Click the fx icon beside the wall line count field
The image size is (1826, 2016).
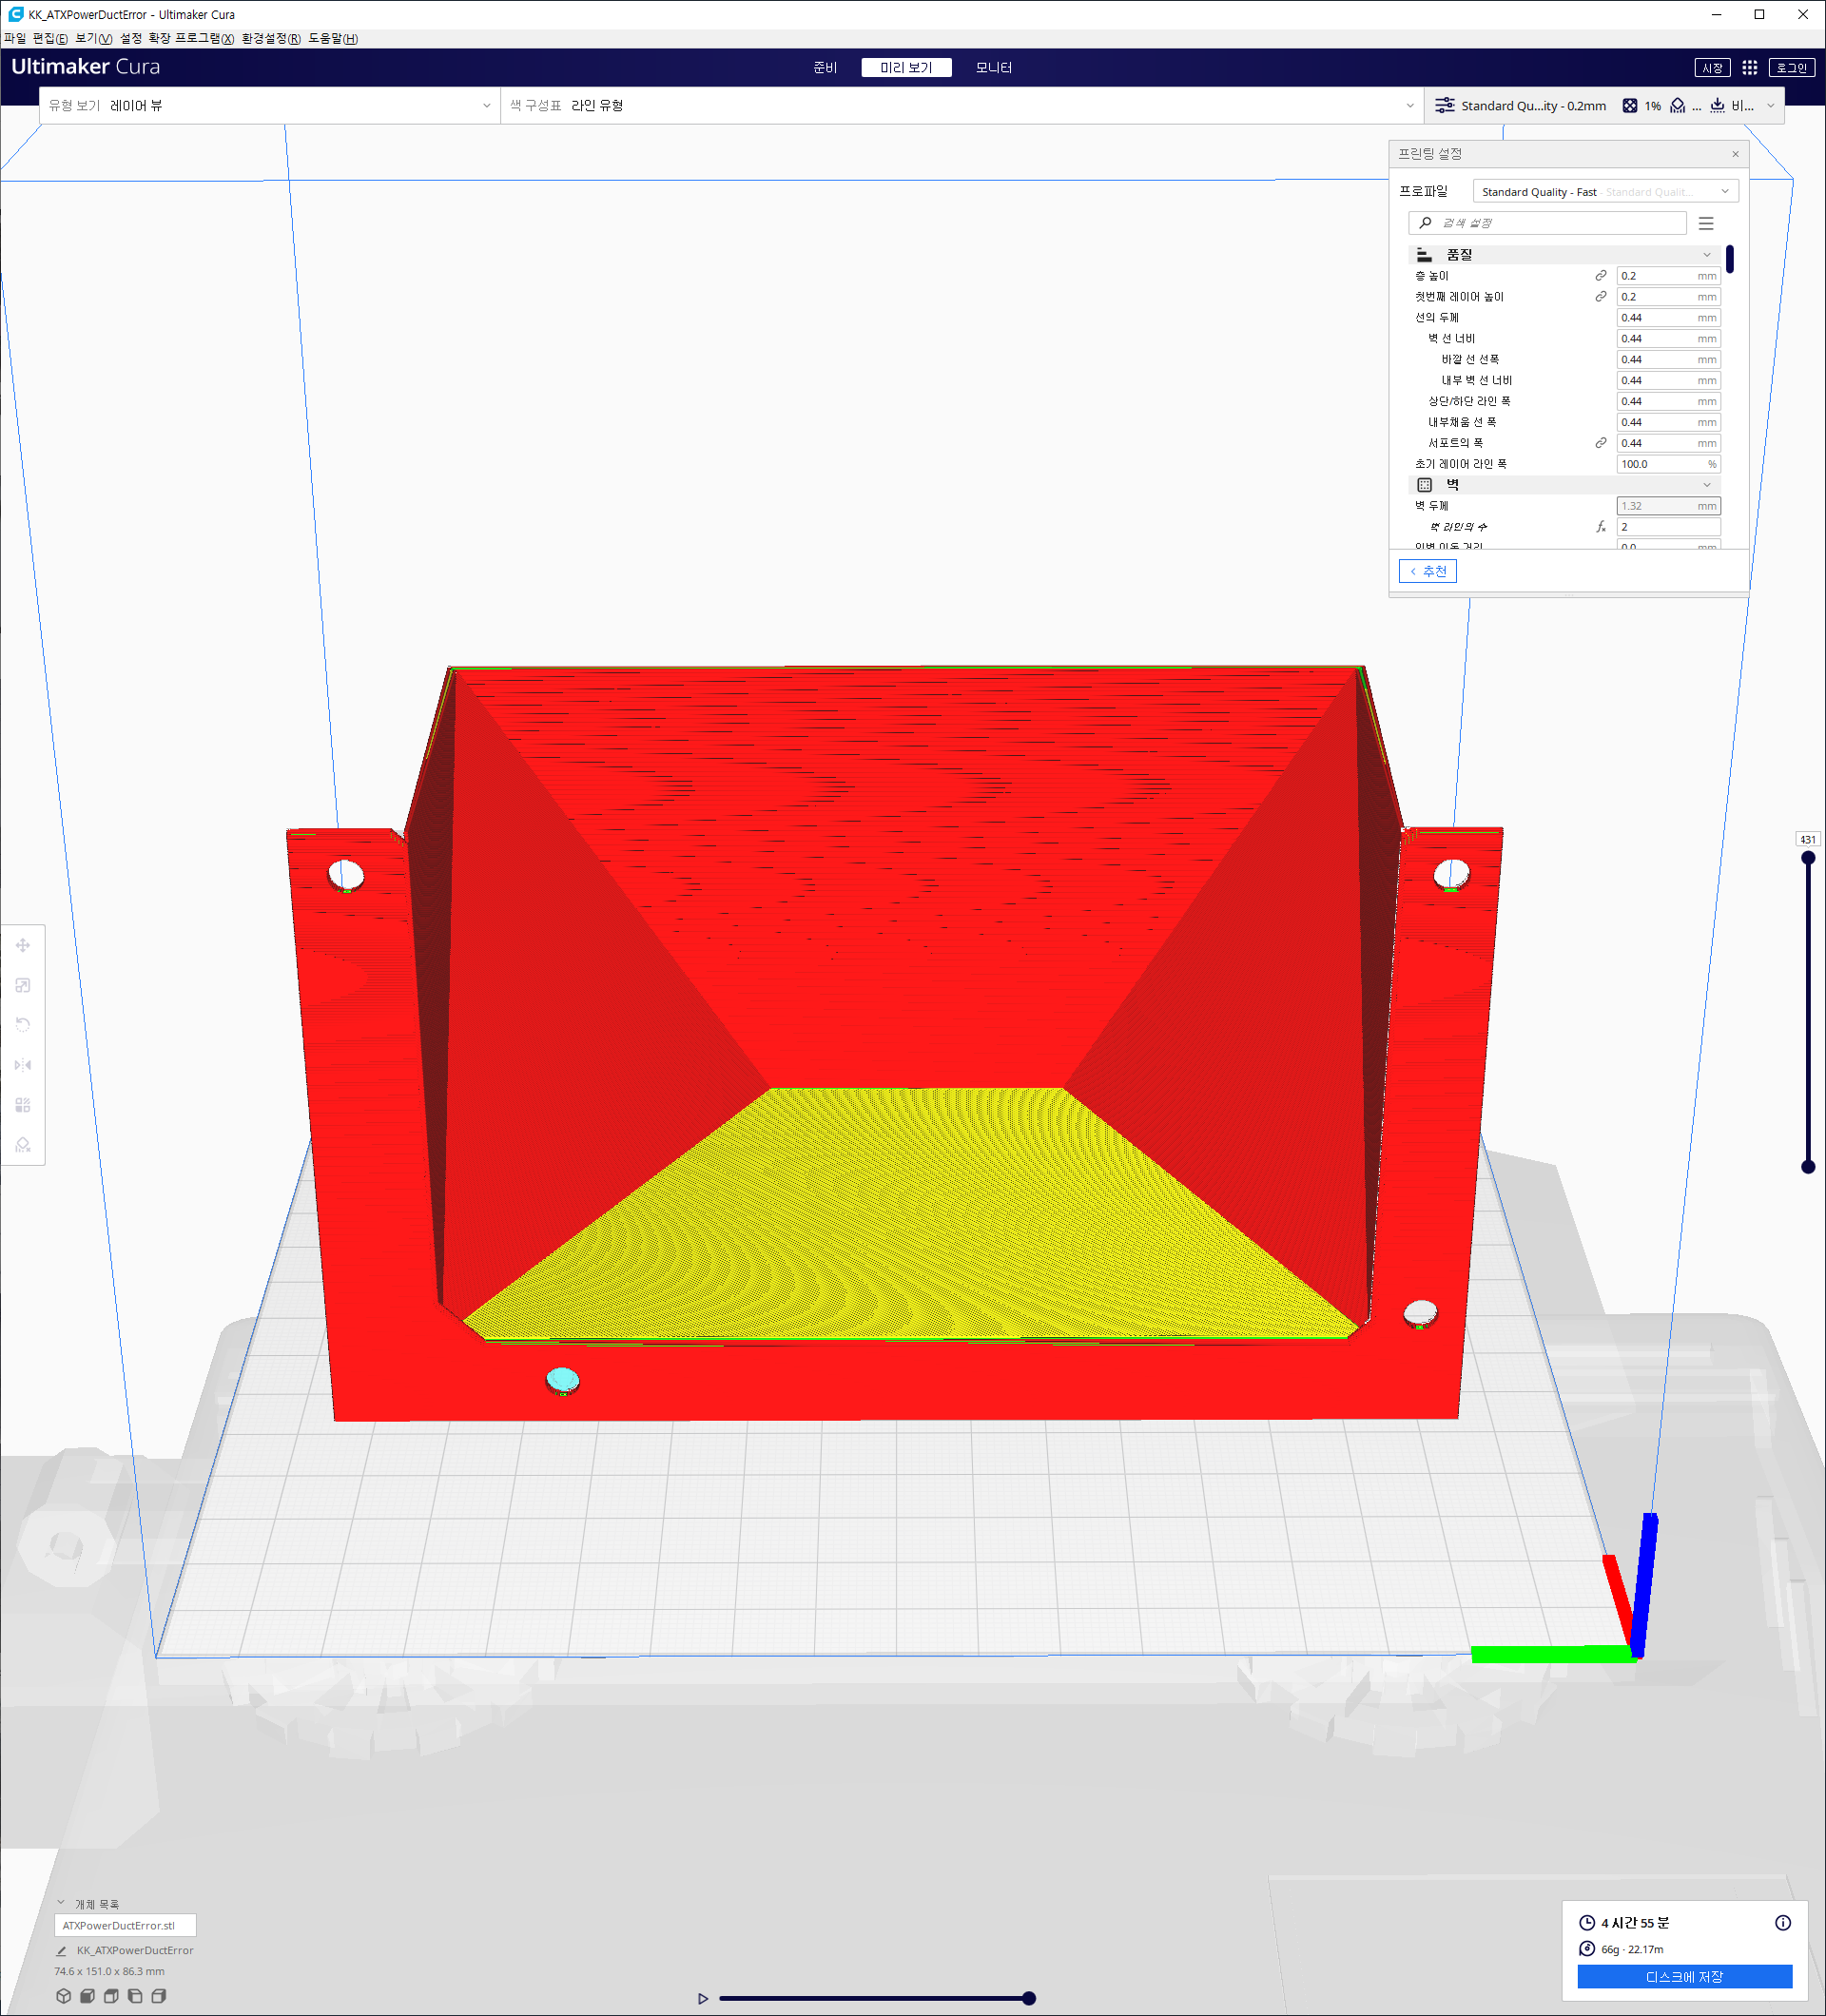point(1601,527)
